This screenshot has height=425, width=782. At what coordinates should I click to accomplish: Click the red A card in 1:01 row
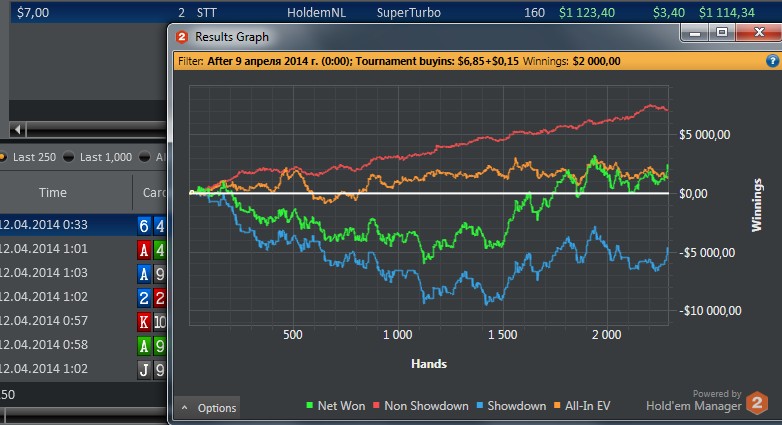(x=144, y=250)
